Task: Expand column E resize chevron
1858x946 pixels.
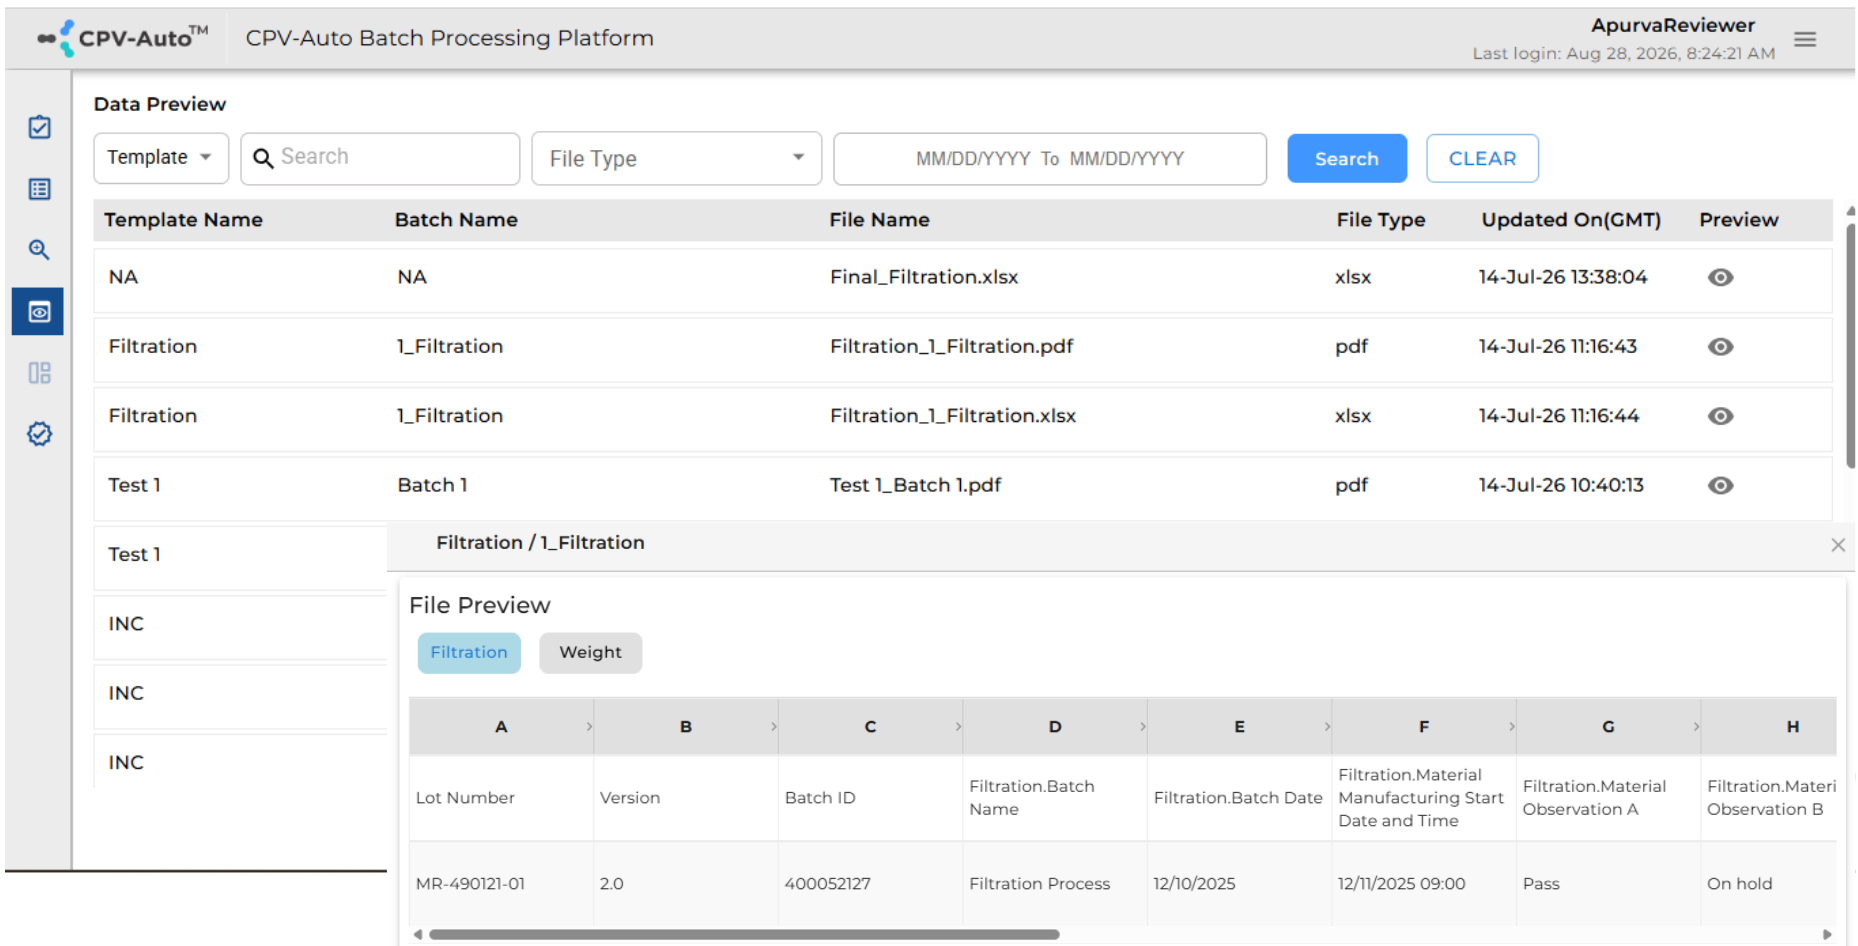Action: [1327, 727]
